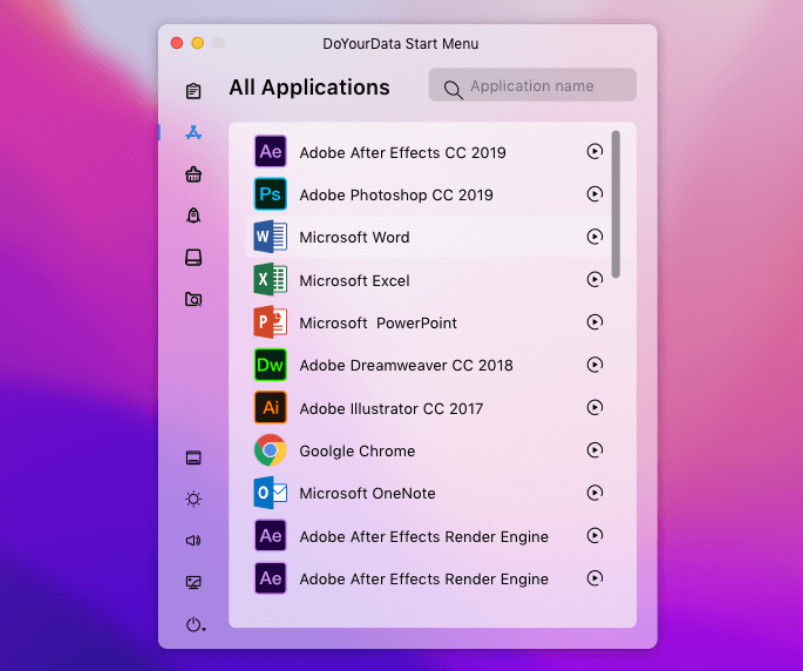Click the volume speaker sidebar icon
This screenshot has width=803, height=671.
pyautogui.click(x=193, y=540)
